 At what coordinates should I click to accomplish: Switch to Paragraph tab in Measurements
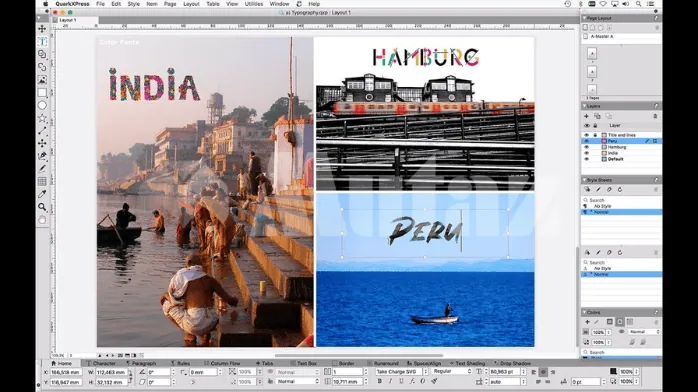tap(141, 364)
